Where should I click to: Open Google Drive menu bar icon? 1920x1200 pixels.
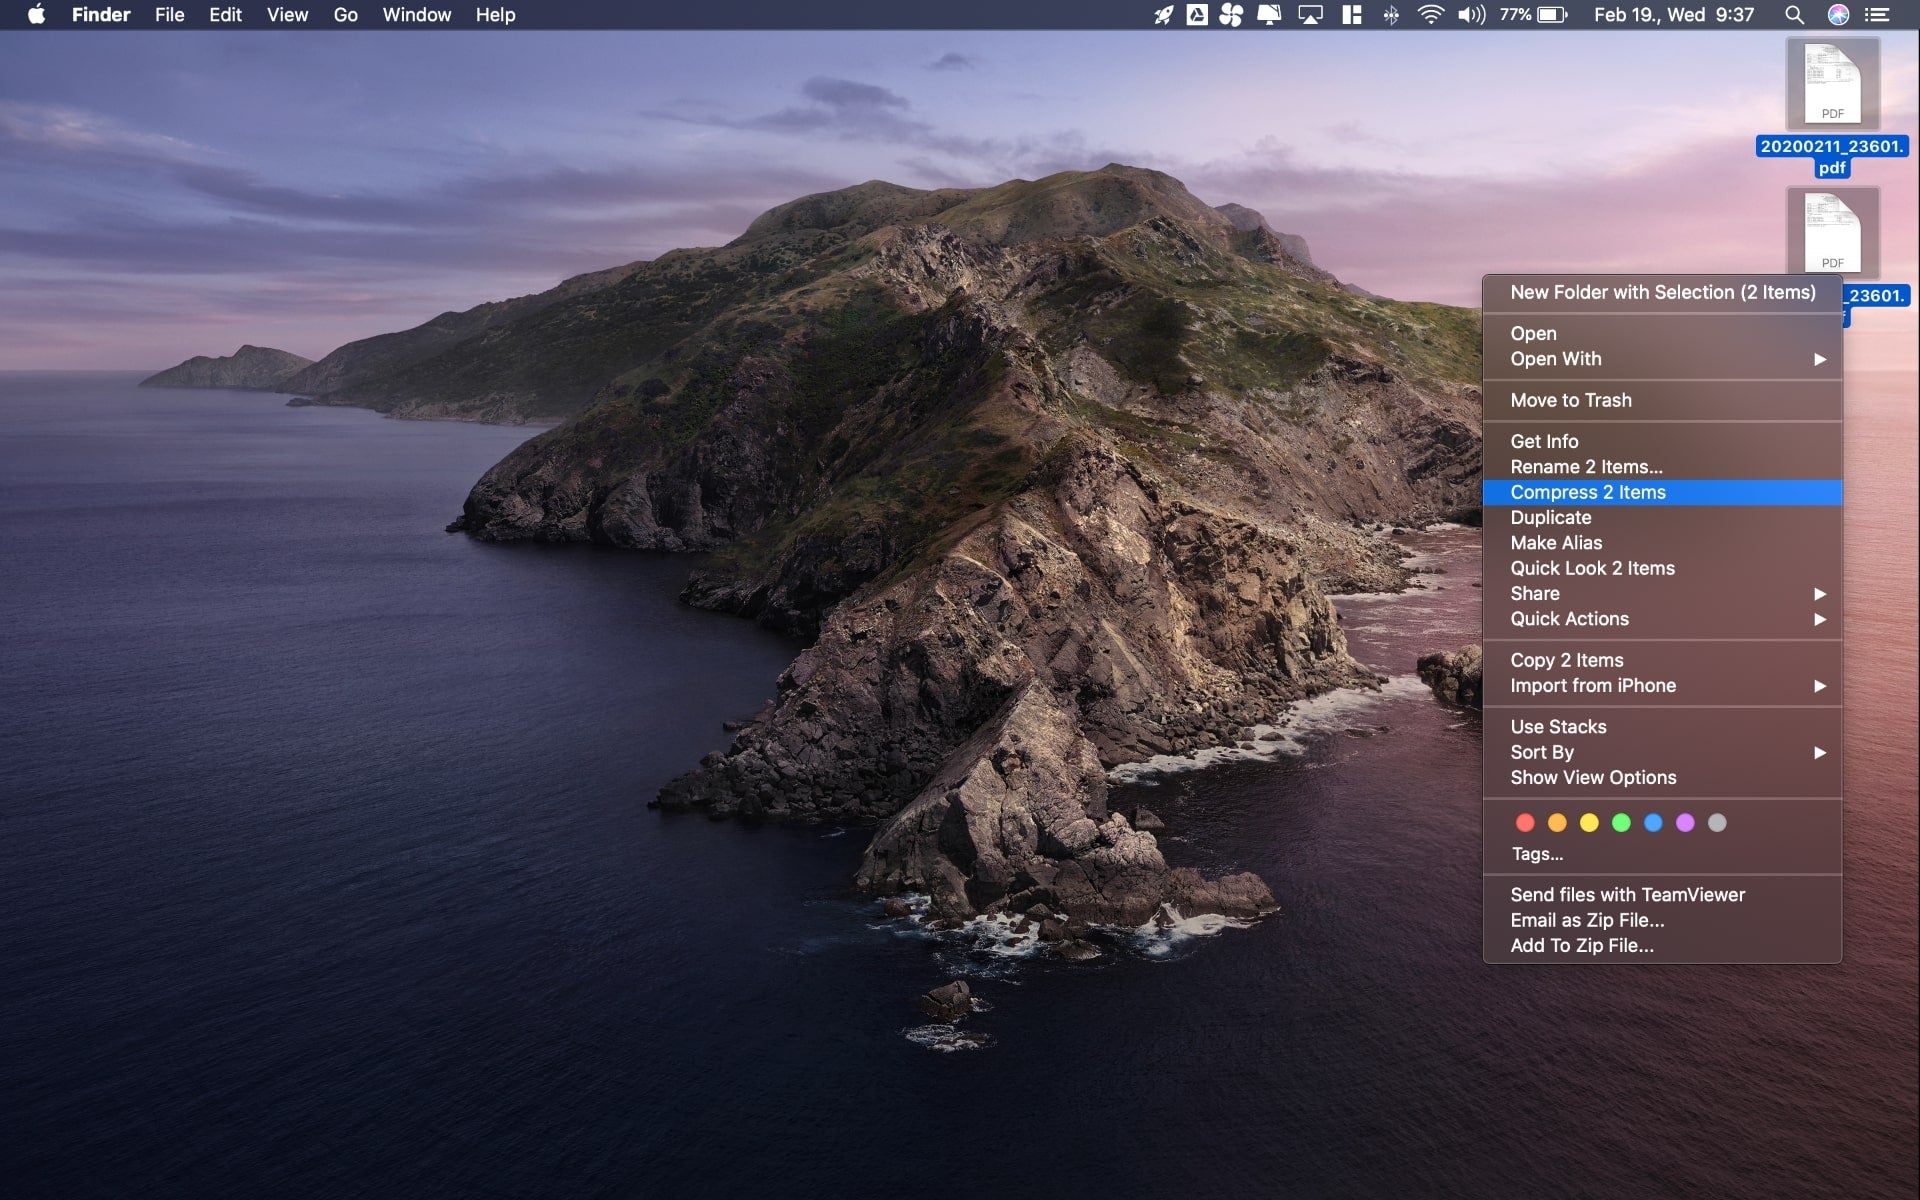pos(1197,15)
